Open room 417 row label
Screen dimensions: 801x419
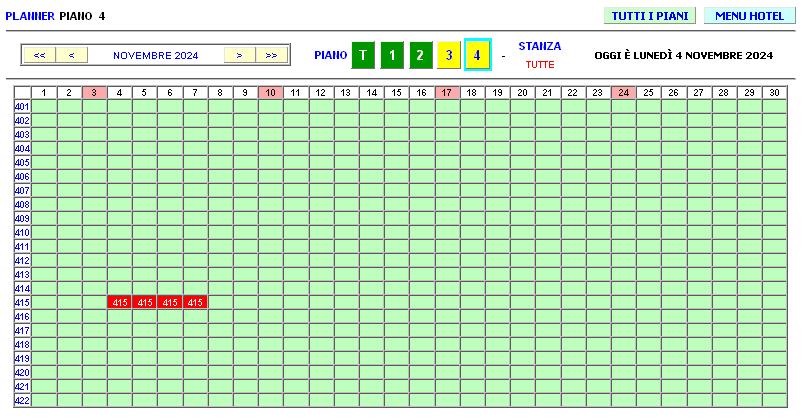point(22,331)
